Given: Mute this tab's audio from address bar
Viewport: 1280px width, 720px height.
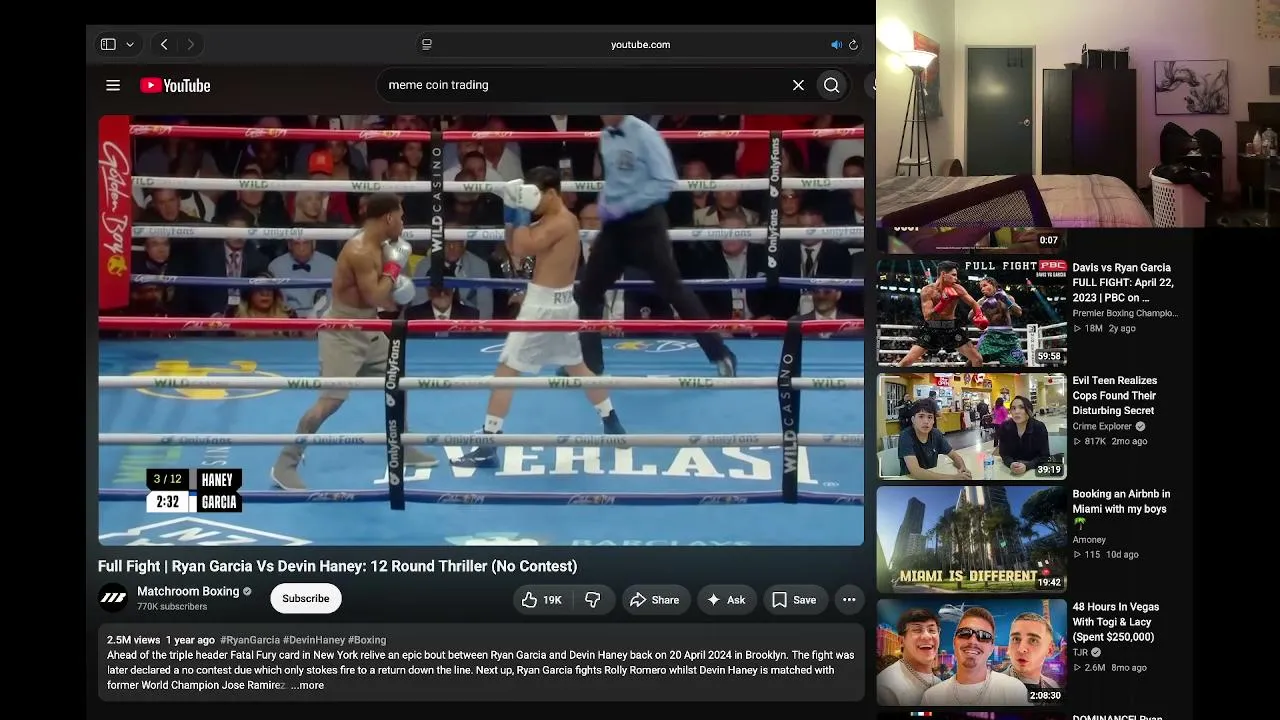Looking at the screenshot, I should click(836, 44).
